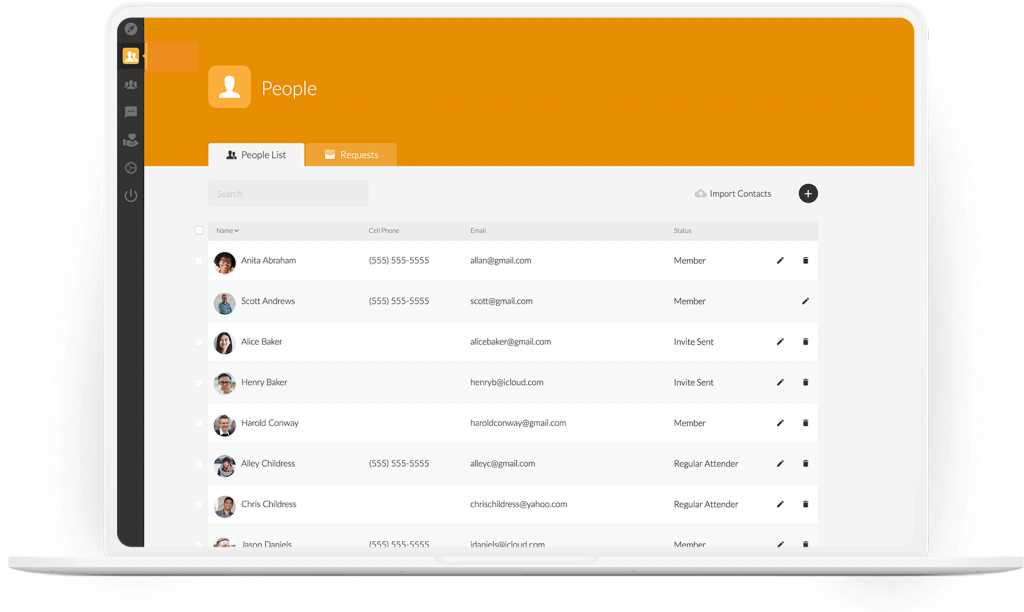Image resolution: width=1024 pixels, height=612 pixels.
Task: Delete Chris Childress using the trash icon
Action: click(x=805, y=504)
